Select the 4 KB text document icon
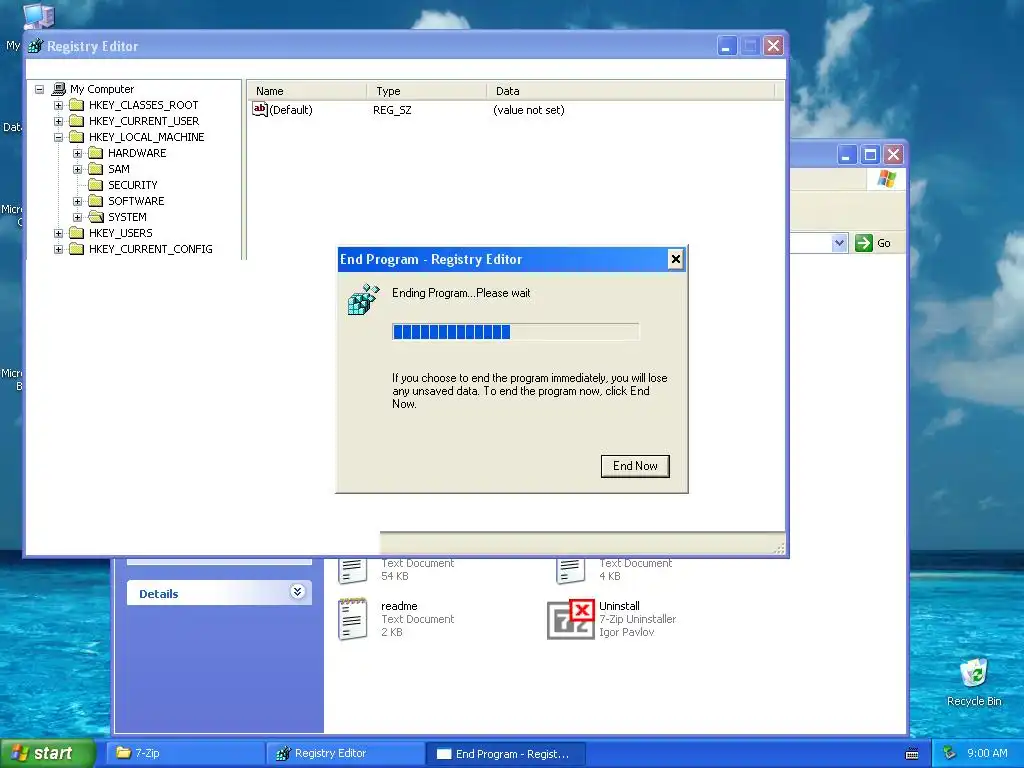 pos(571,571)
